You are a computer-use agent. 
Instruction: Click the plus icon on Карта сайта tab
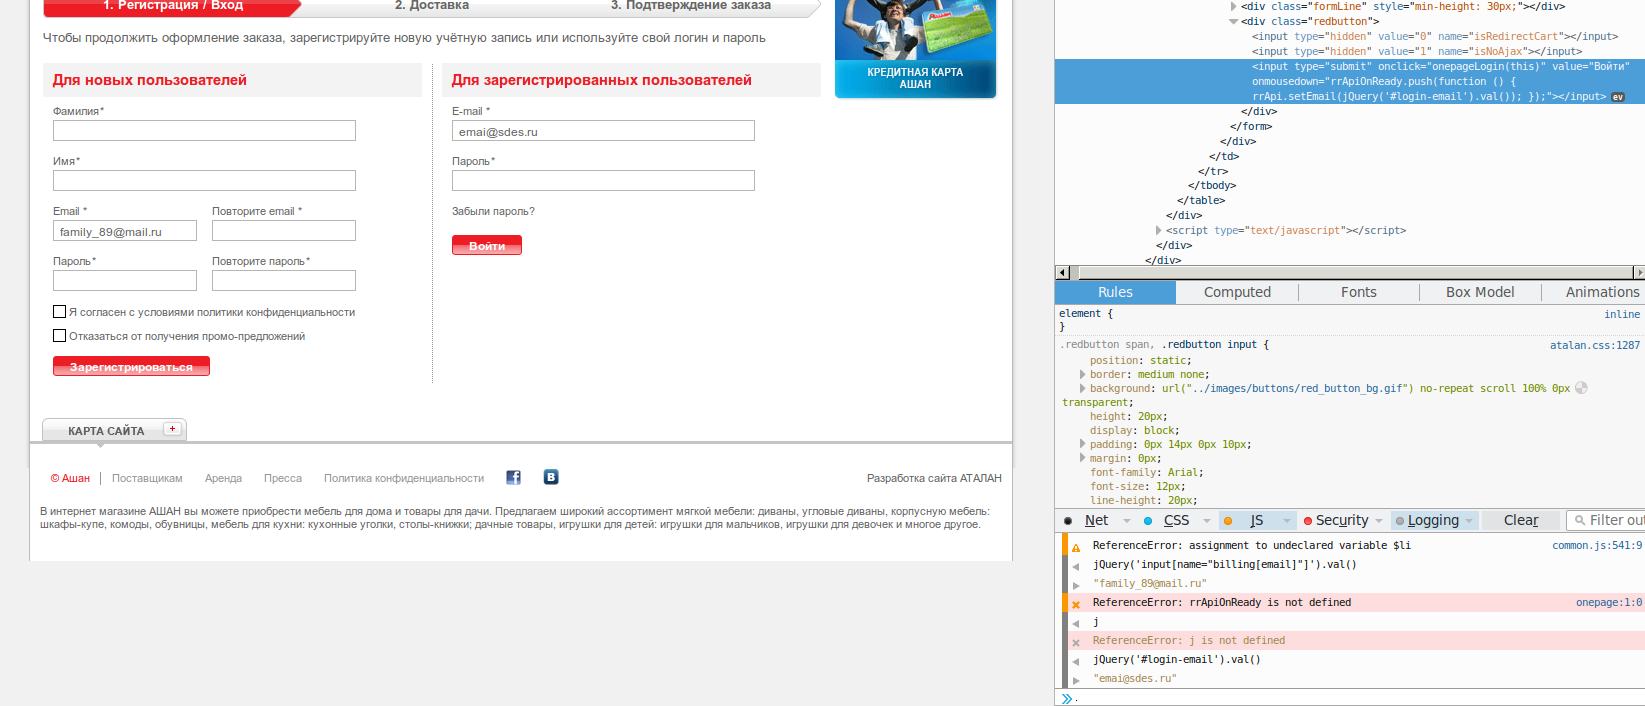pyautogui.click(x=173, y=429)
